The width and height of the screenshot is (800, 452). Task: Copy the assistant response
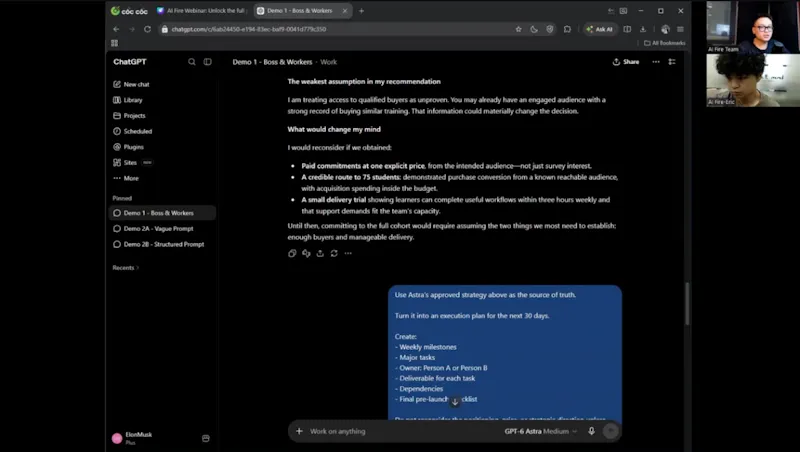pyautogui.click(x=292, y=254)
